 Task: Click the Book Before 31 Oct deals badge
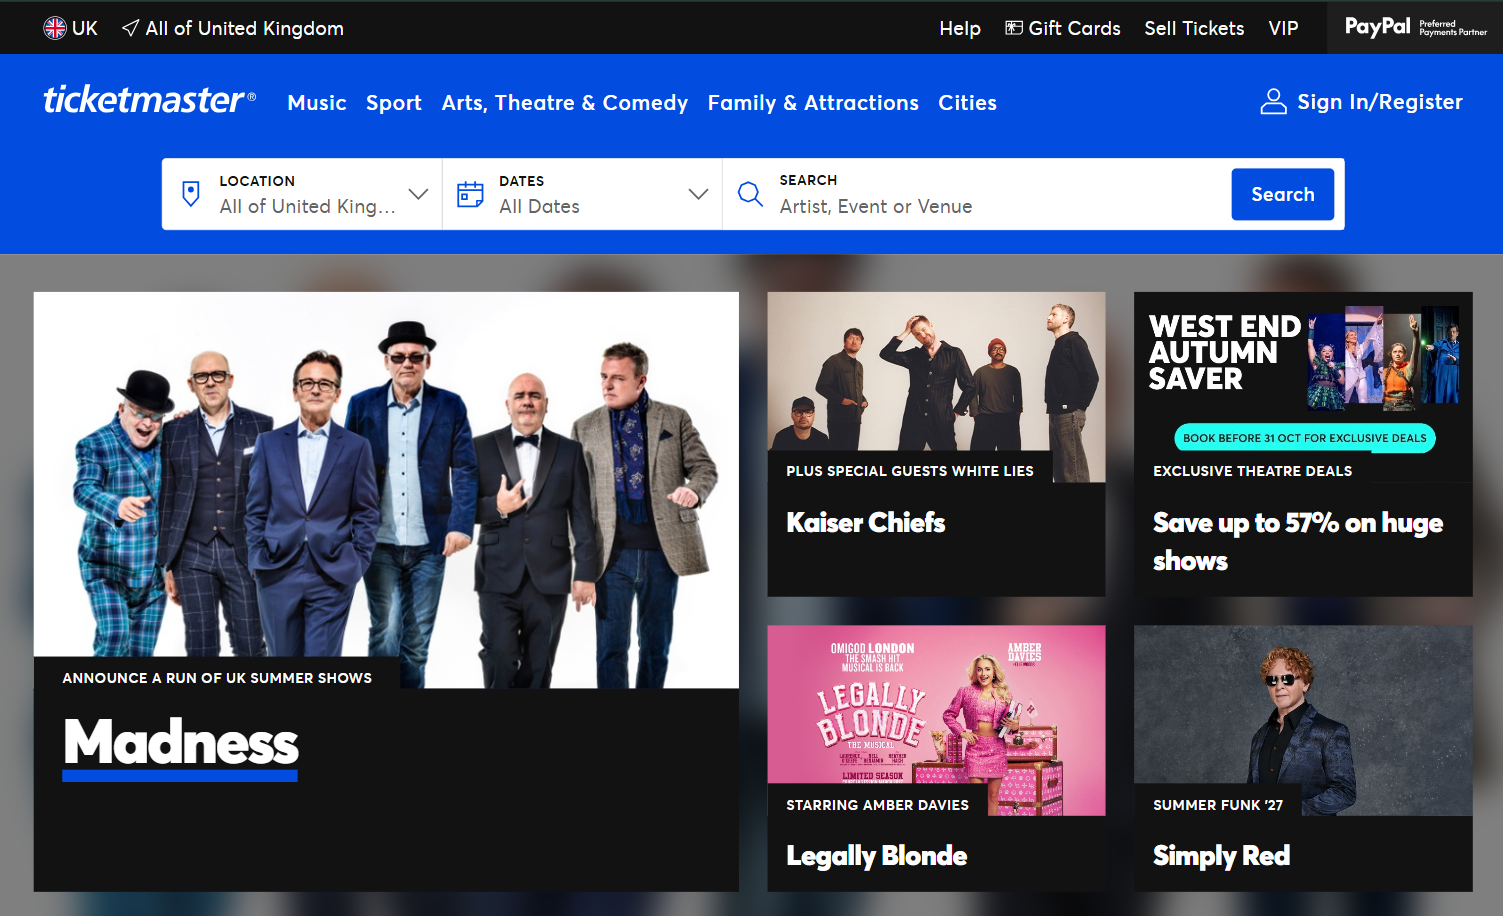point(1305,438)
